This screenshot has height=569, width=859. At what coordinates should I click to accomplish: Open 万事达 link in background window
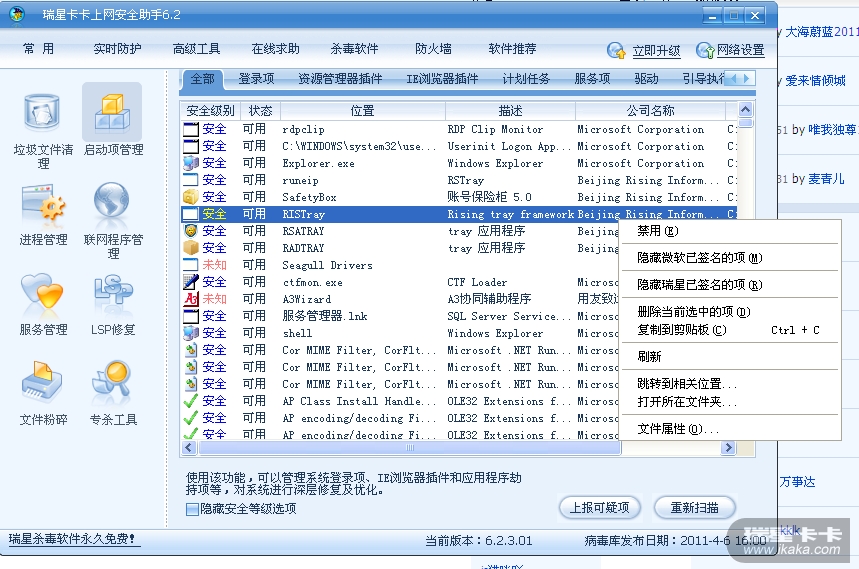(x=798, y=482)
